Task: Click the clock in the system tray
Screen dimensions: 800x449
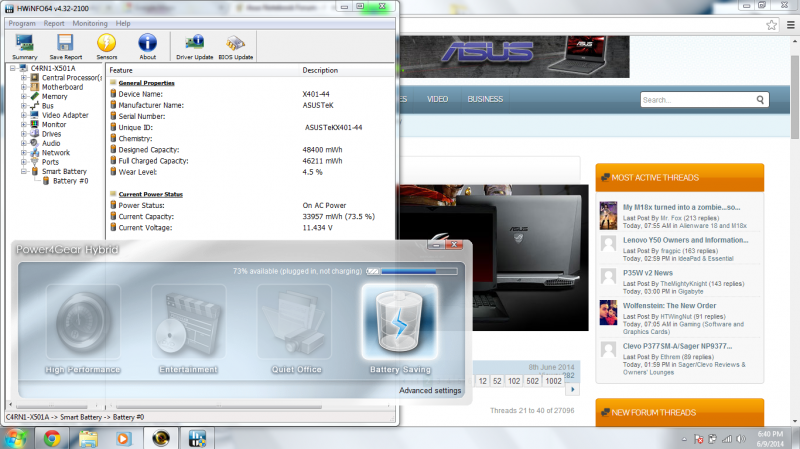Action: 770,439
